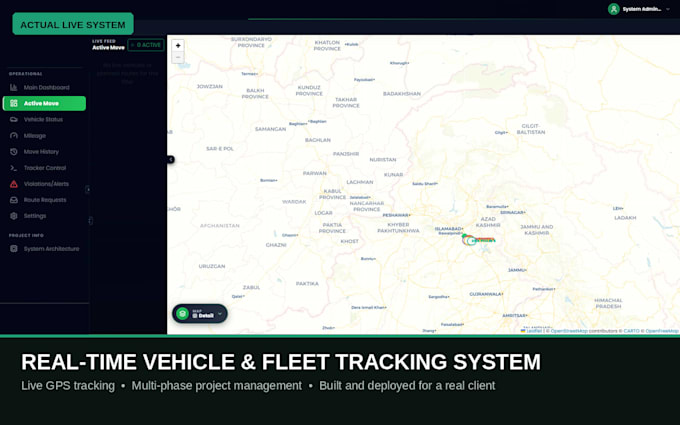Open the OpenFreeMap attribution link
This screenshot has height=425, width=680.
pos(662,331)
